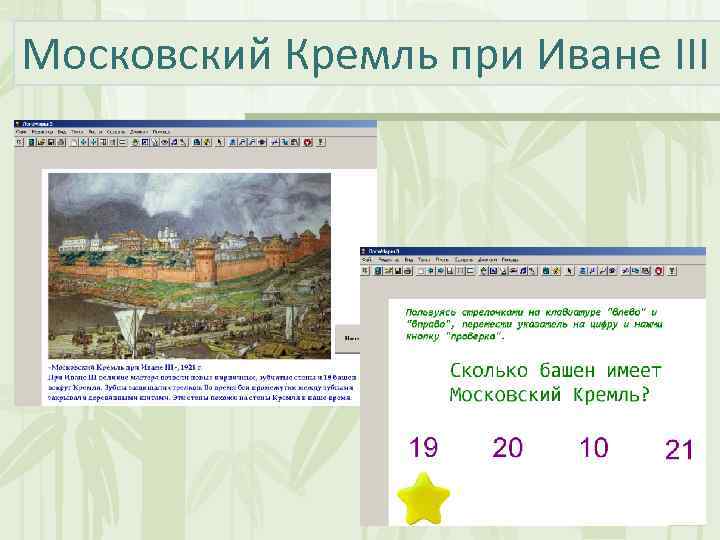Click the yellow star pointer under 19
This screenshot has height=540, width=720.
(x=423, y=499)
